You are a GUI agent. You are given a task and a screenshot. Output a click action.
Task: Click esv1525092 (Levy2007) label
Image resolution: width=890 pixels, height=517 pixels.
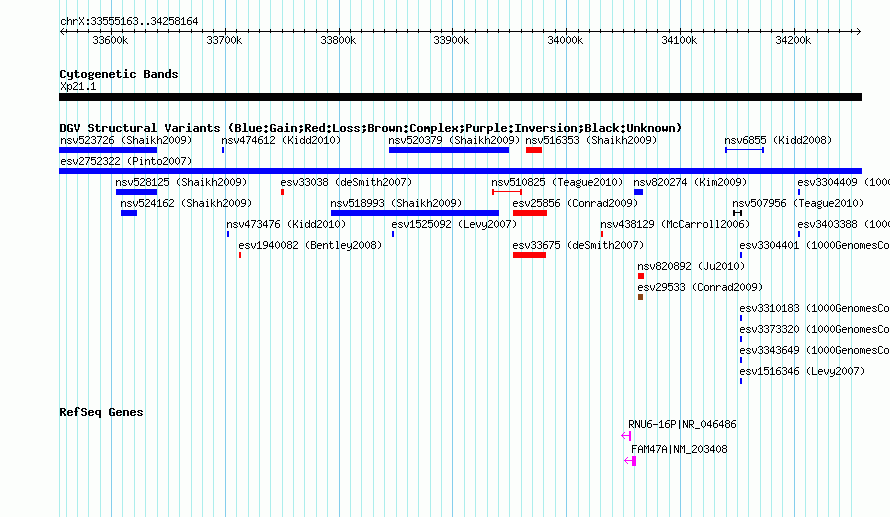coord(454,224)
